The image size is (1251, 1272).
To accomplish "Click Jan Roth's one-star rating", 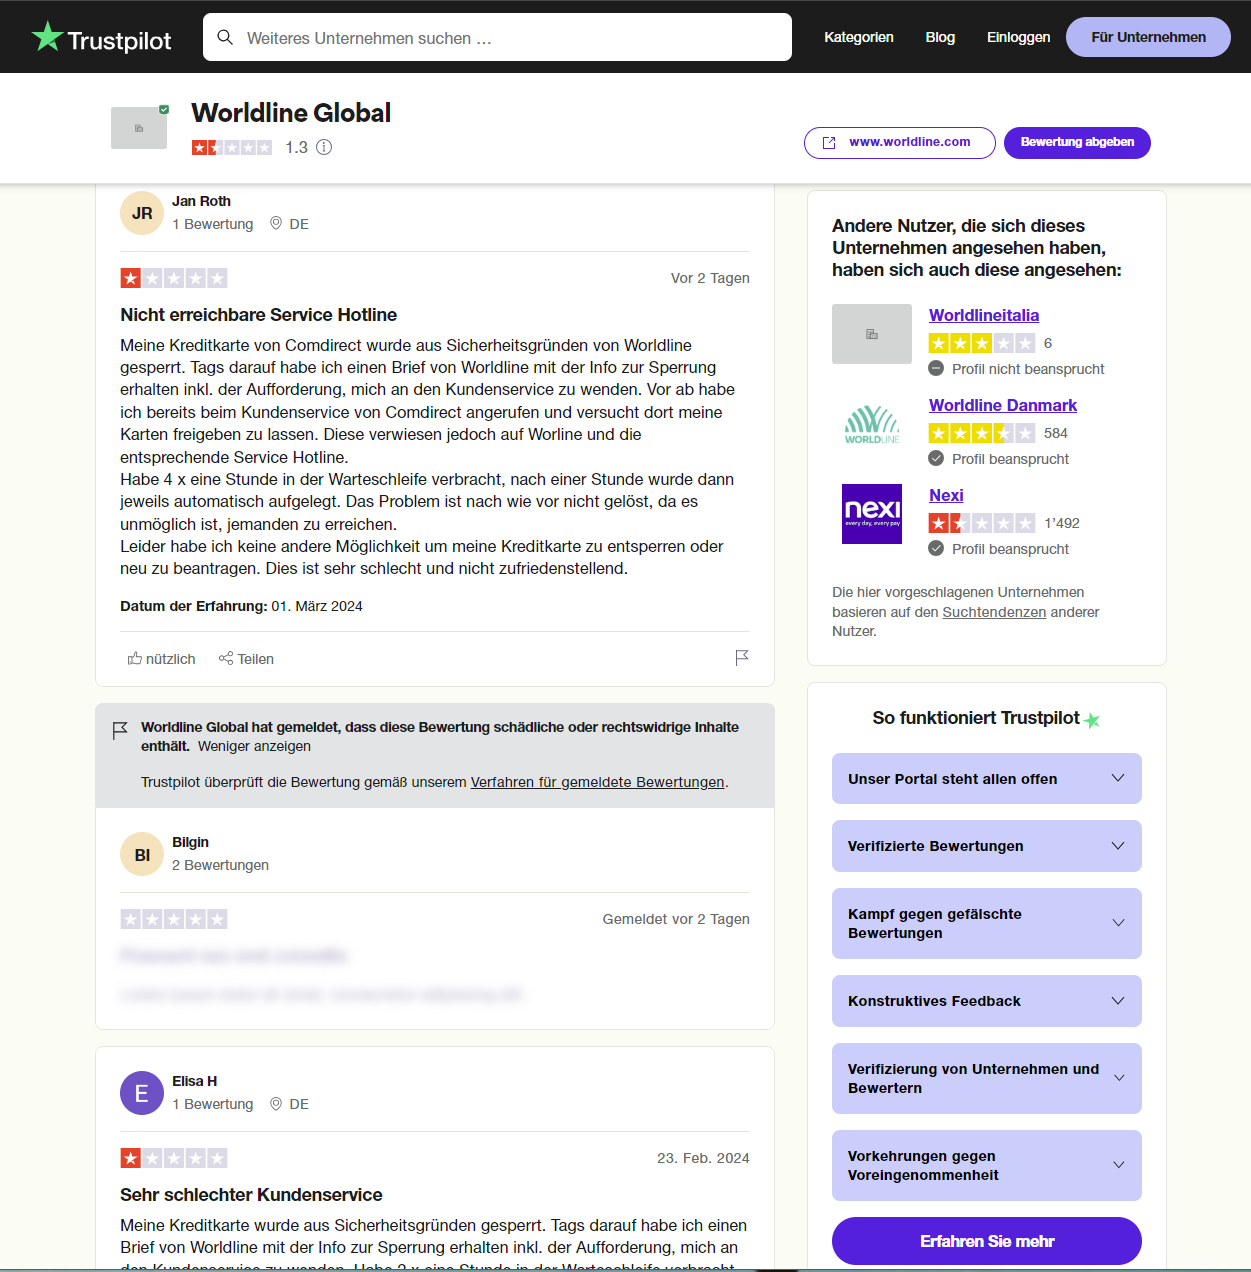I will 174,278.
